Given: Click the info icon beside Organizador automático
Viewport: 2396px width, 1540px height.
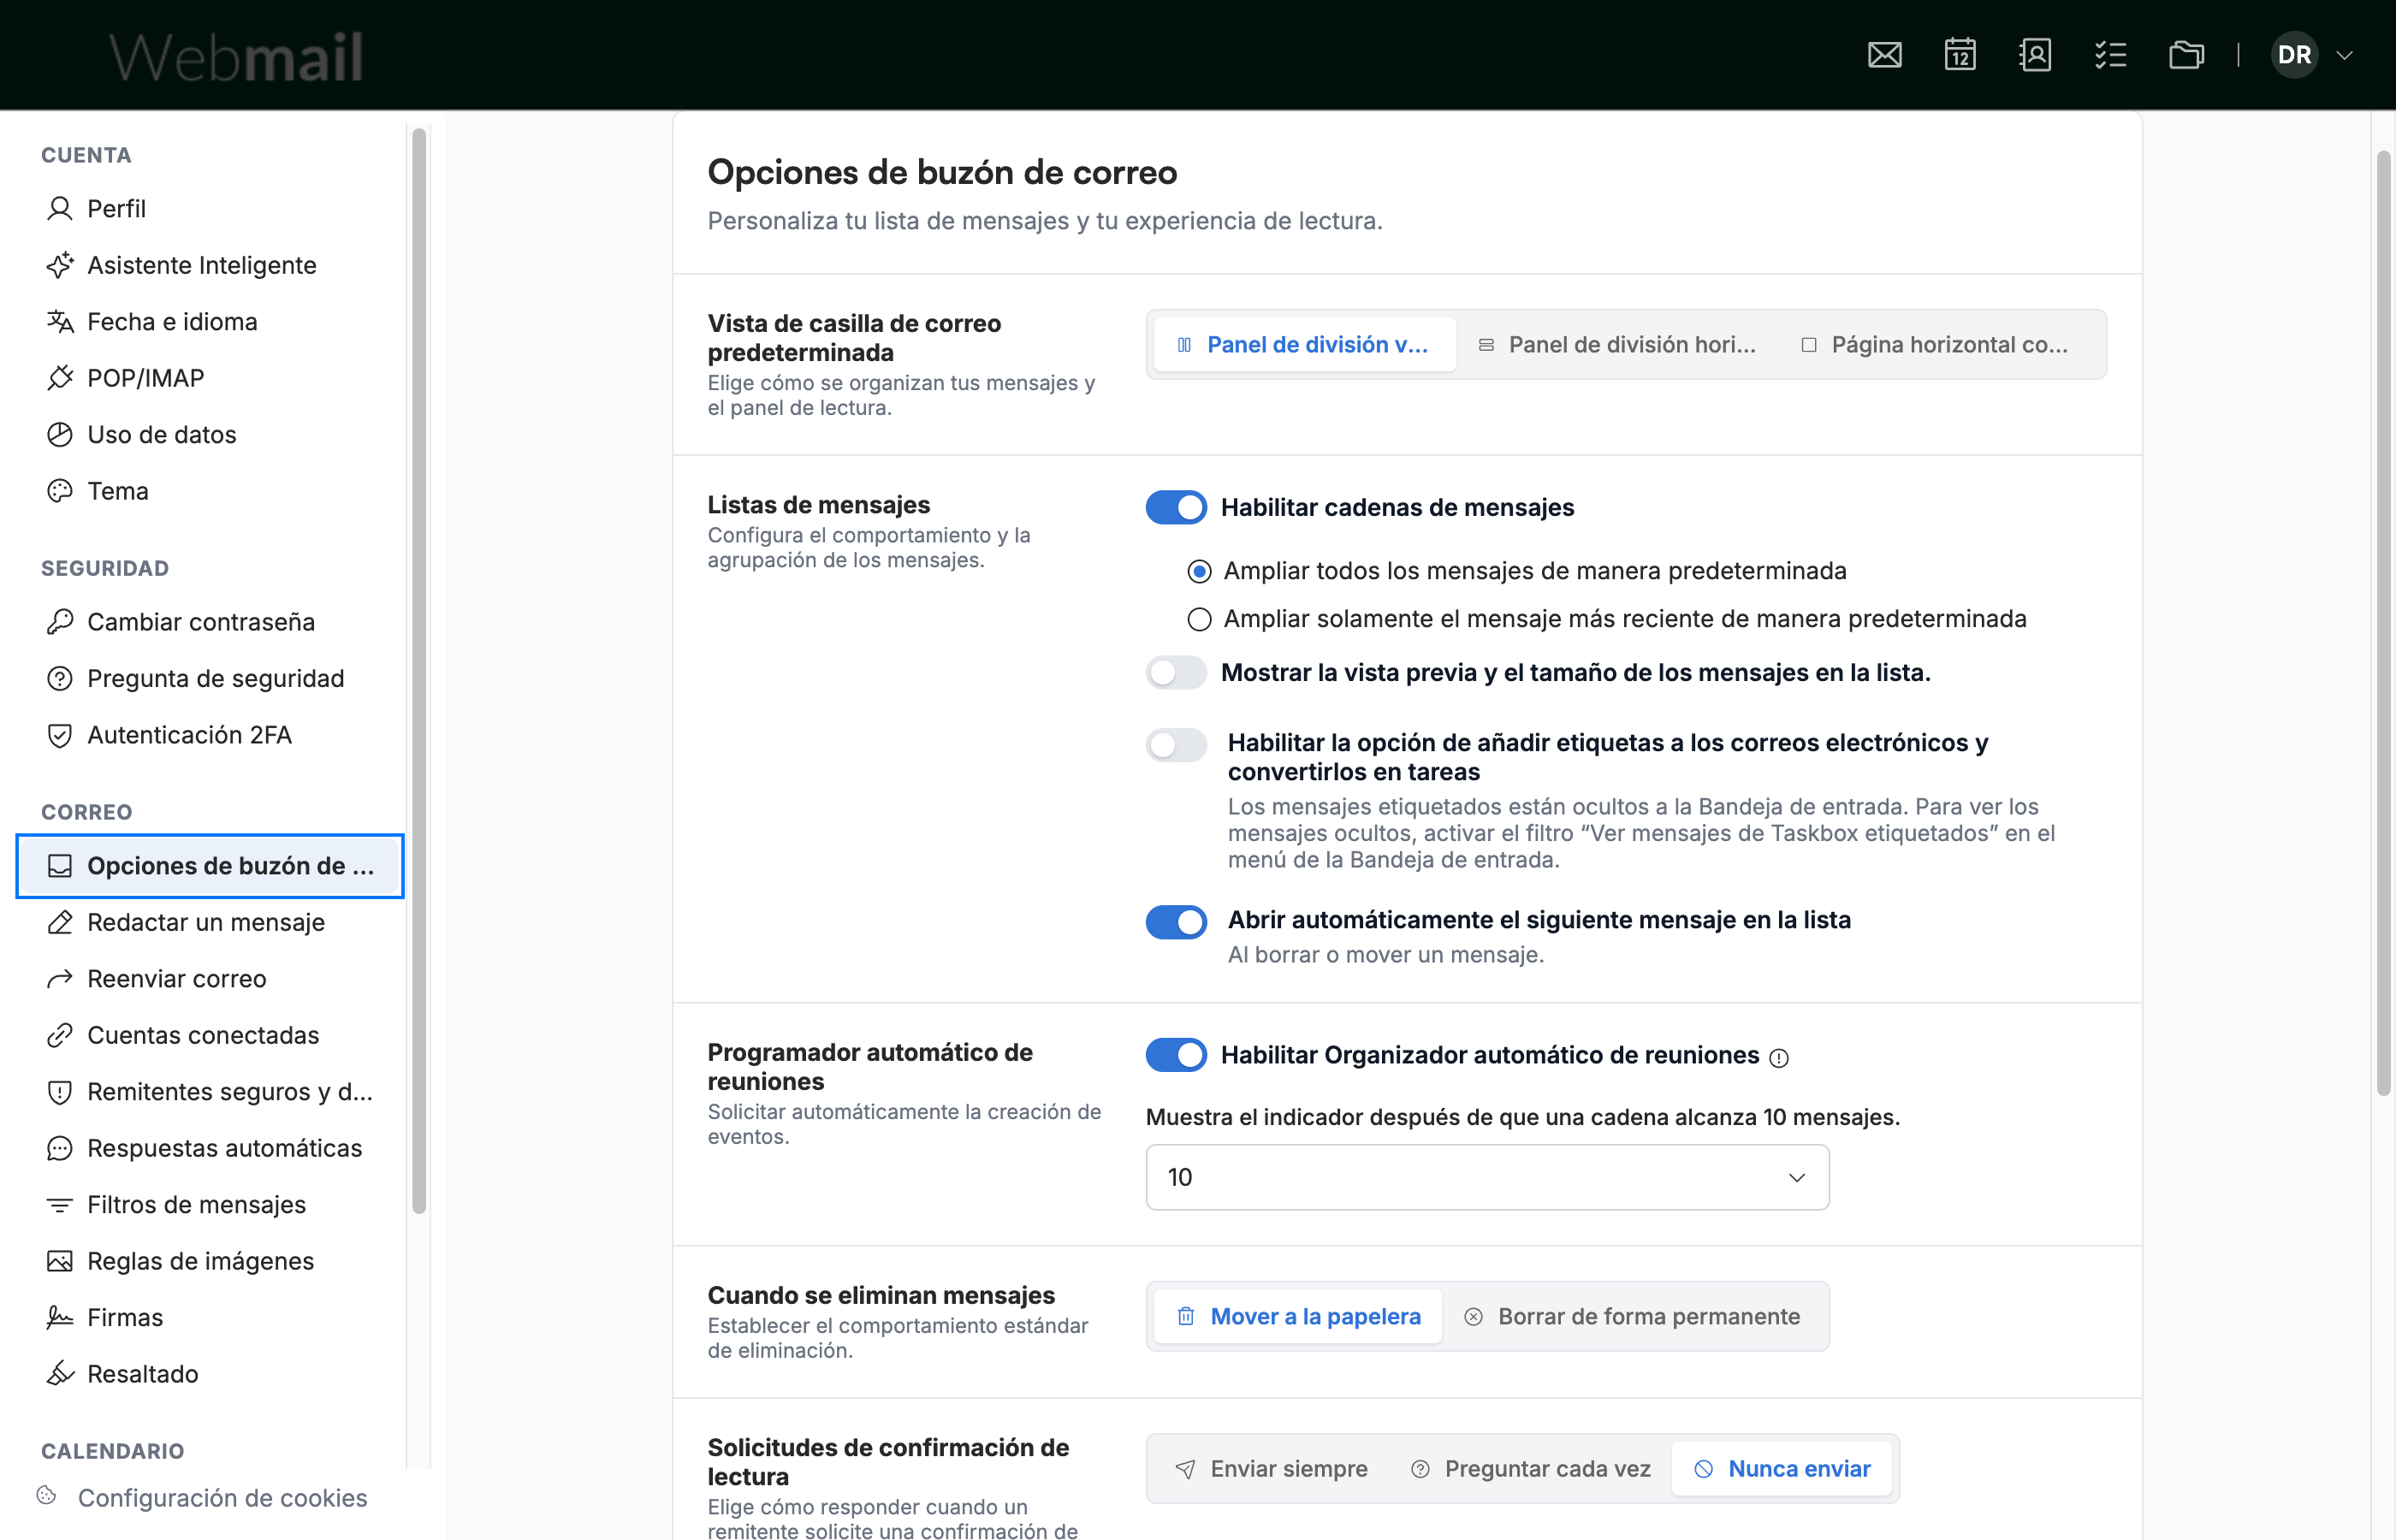Looking at the screenshot, I should (1779, 1057).
